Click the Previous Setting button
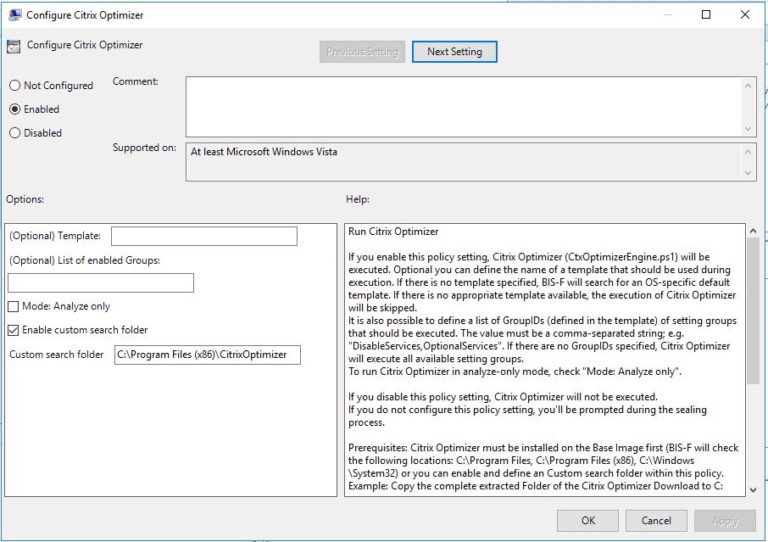 pyautogui.click(x=362, y=52)
